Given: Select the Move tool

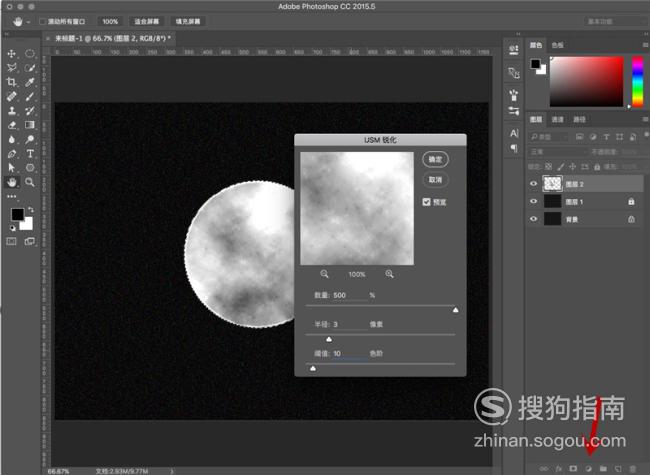Looking at the screenshot, I should (12, 53).
